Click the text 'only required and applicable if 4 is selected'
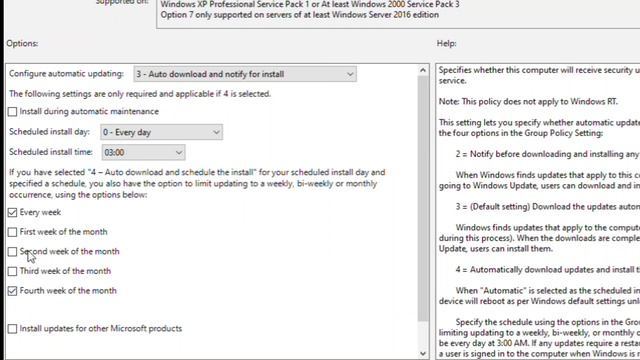The image size is (640, 360). tap(191, 94)
